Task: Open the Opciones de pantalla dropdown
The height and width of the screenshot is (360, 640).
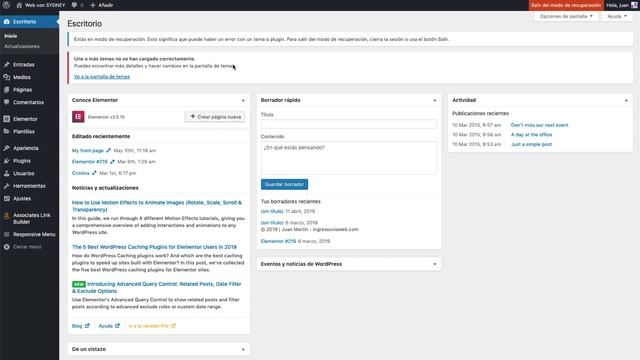Action: point(566,16)
